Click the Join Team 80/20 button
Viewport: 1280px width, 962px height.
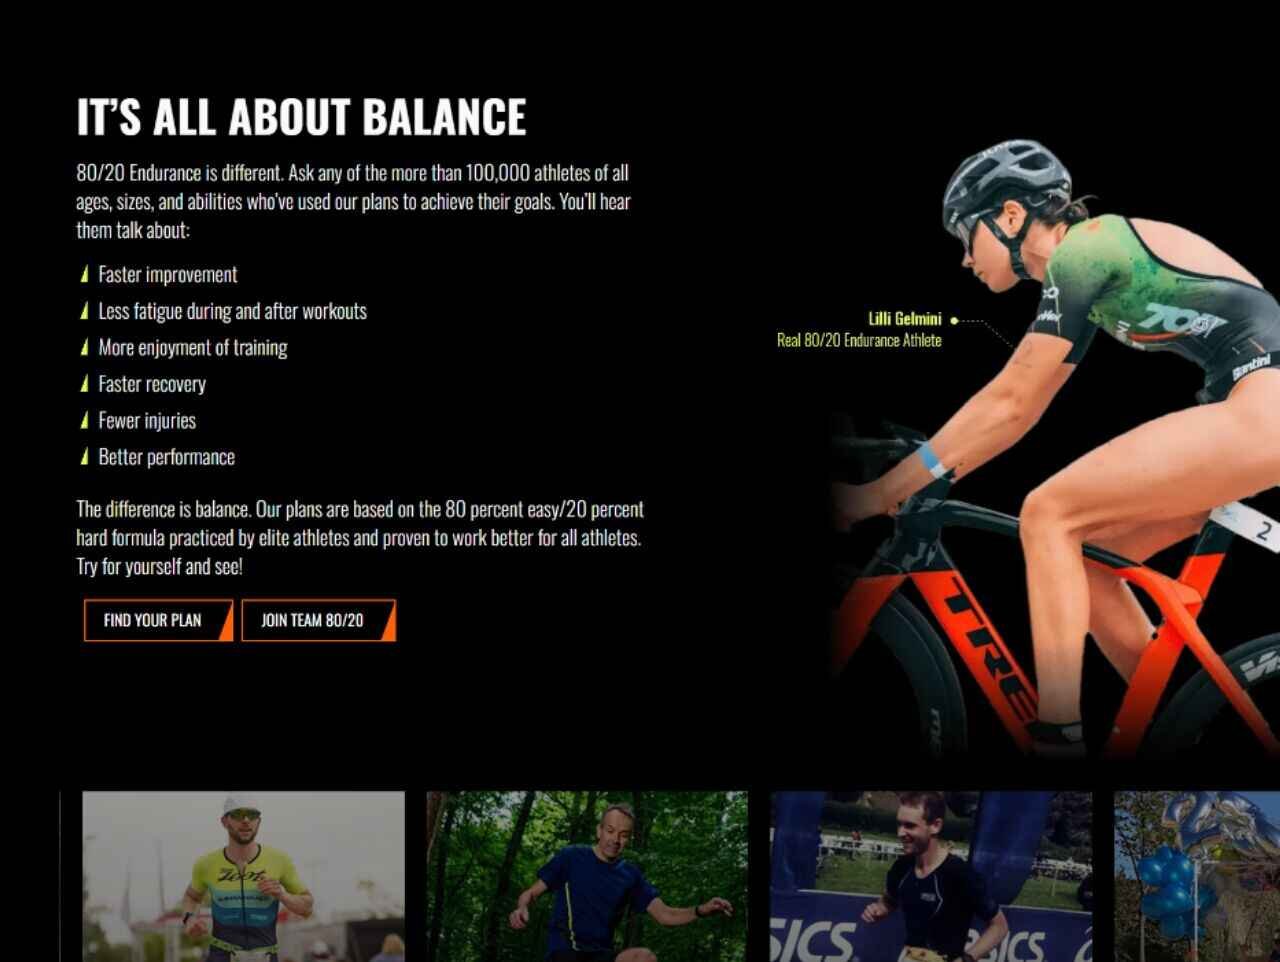(319, 620)
